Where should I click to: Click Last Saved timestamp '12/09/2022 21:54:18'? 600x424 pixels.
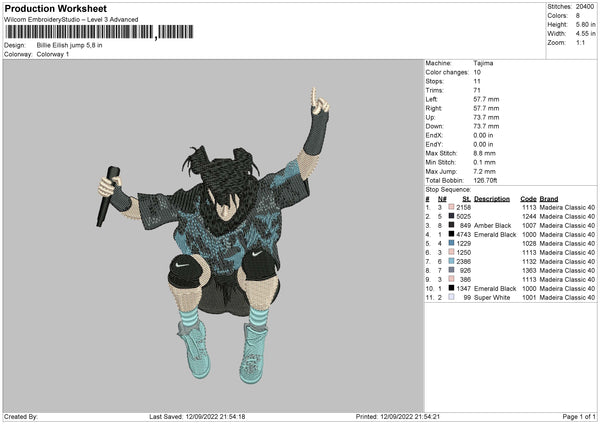pyautogui.click(x=215, y=416)
